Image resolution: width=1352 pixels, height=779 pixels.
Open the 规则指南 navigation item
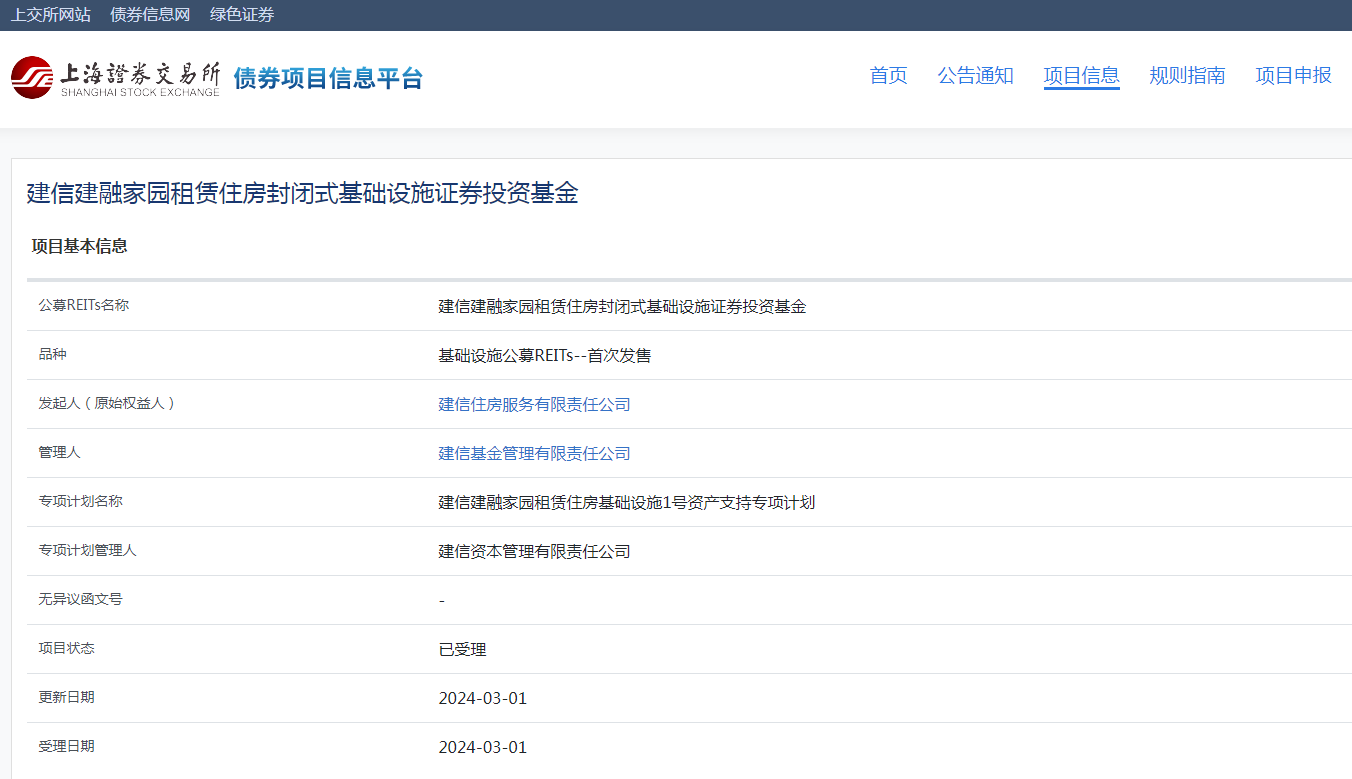click(1187, 76)
